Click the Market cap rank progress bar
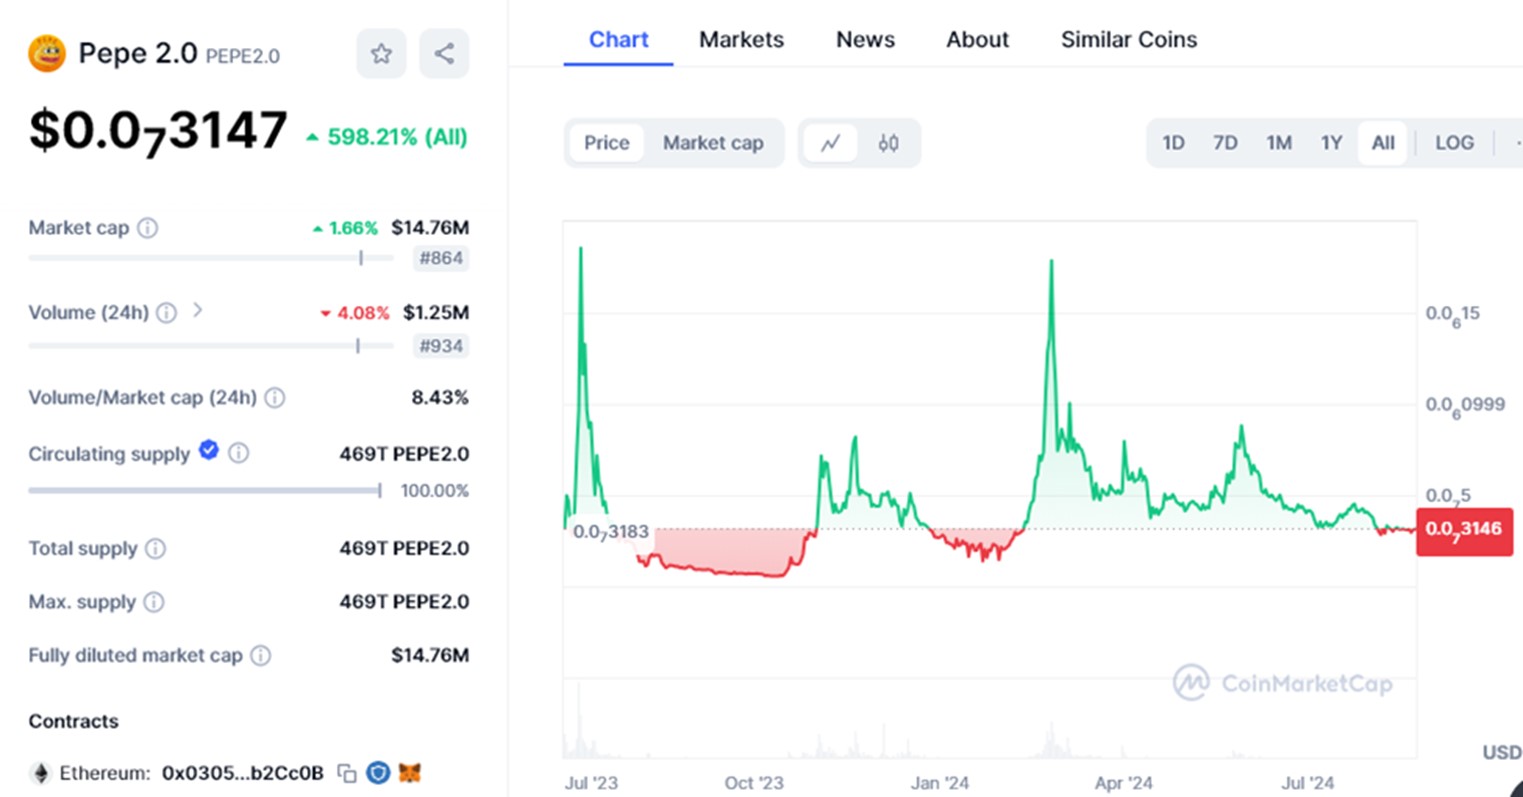The image size is (1523, 797). [x=211, y=258]
